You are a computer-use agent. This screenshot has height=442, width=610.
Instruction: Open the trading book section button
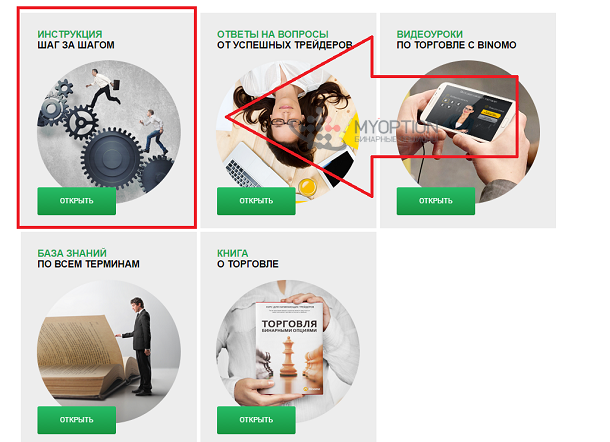point(256,420)
